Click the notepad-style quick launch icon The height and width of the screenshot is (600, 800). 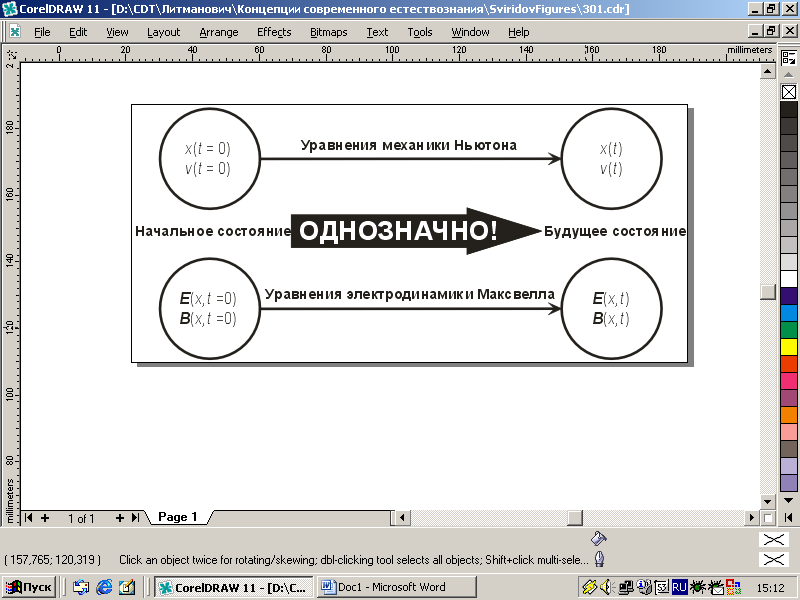pos(127,587)
